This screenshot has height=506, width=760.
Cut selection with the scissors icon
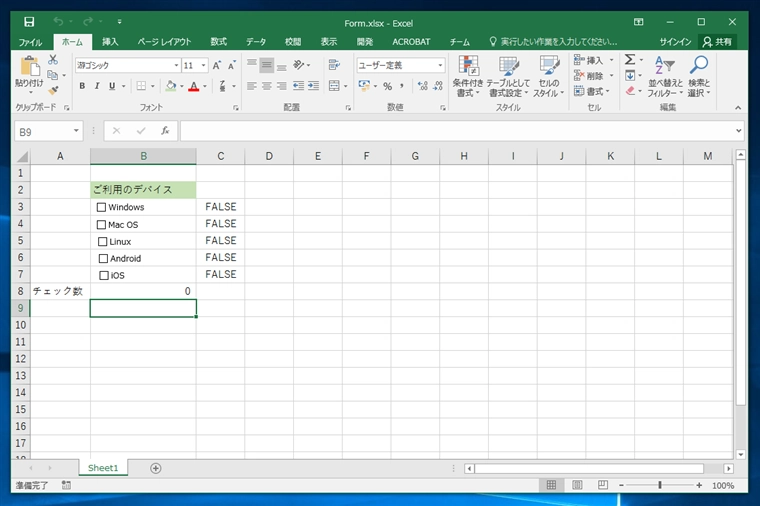point(53,60)
